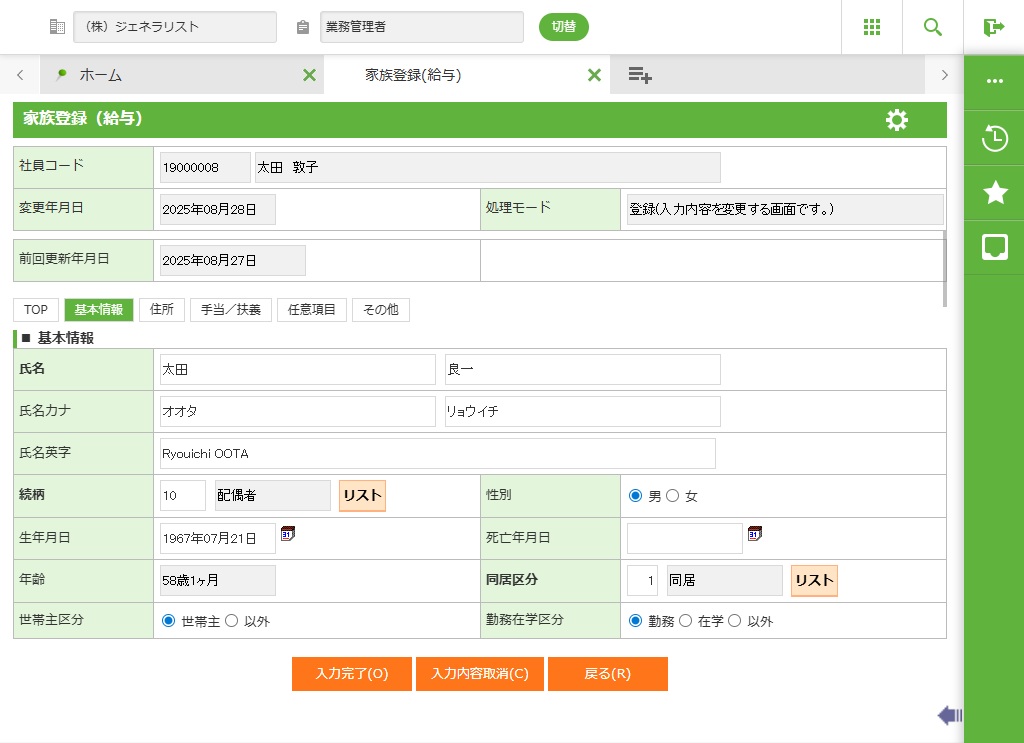Open the リスト lookup for 続柄
Image resolution: width=1024 pixels, height=743 pixels.
362,496
